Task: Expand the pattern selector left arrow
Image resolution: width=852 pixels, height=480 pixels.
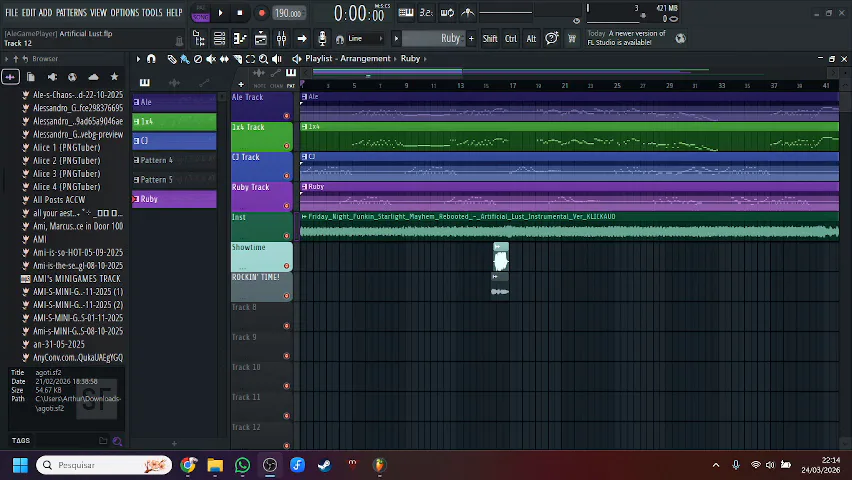Action: (396, 39)
